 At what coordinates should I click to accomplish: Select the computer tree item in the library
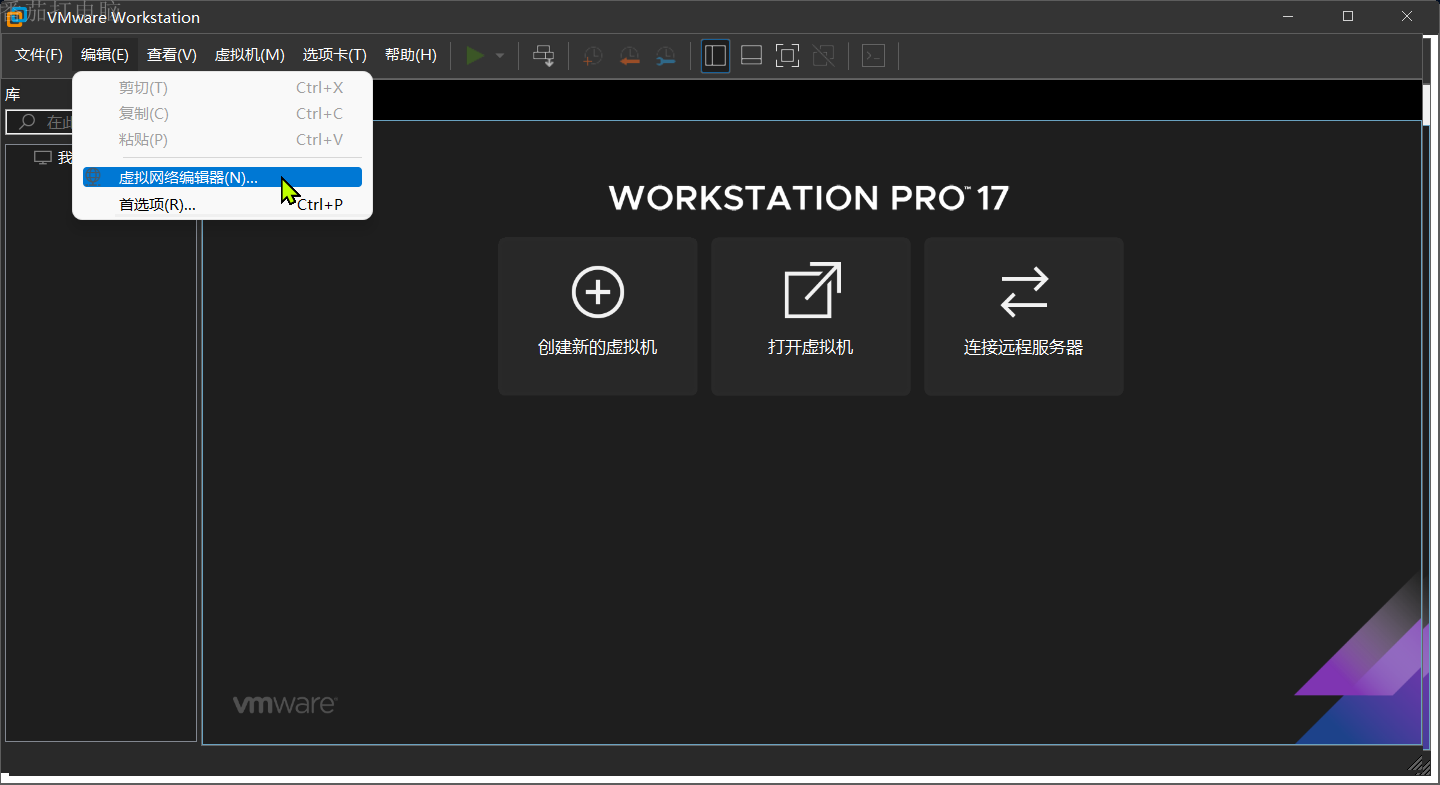54,158
